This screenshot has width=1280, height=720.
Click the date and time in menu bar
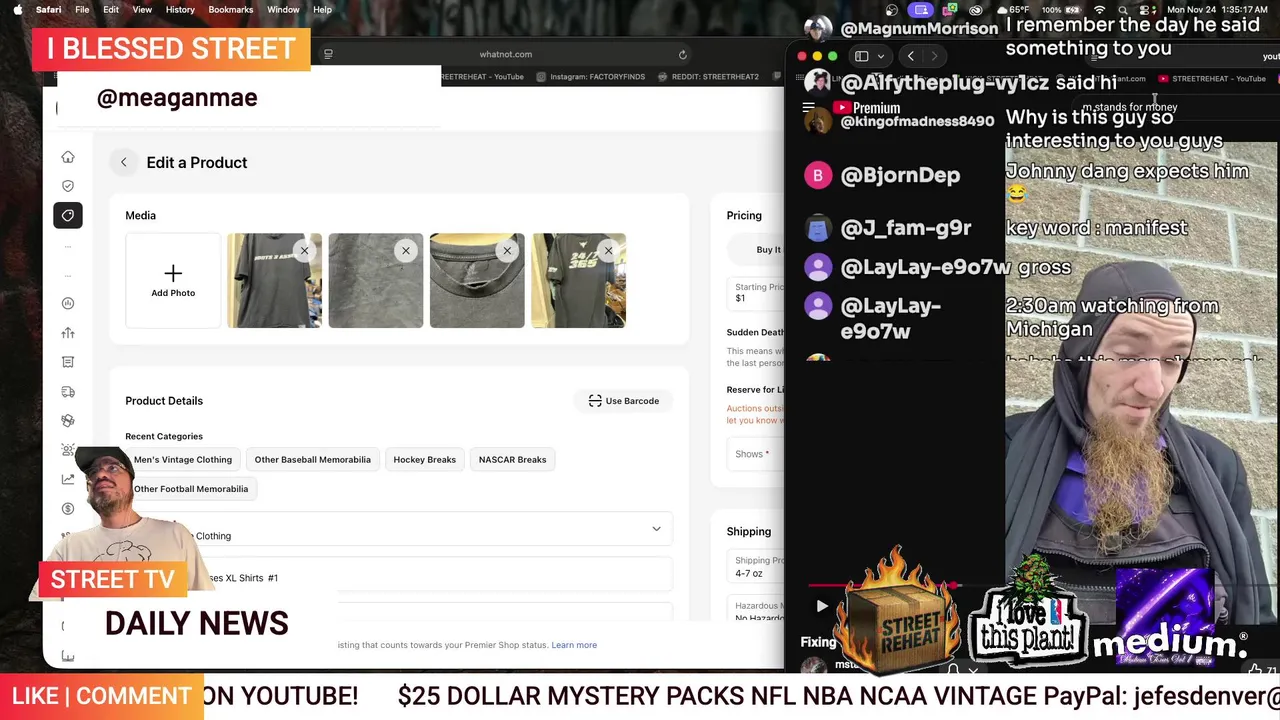1217,10
